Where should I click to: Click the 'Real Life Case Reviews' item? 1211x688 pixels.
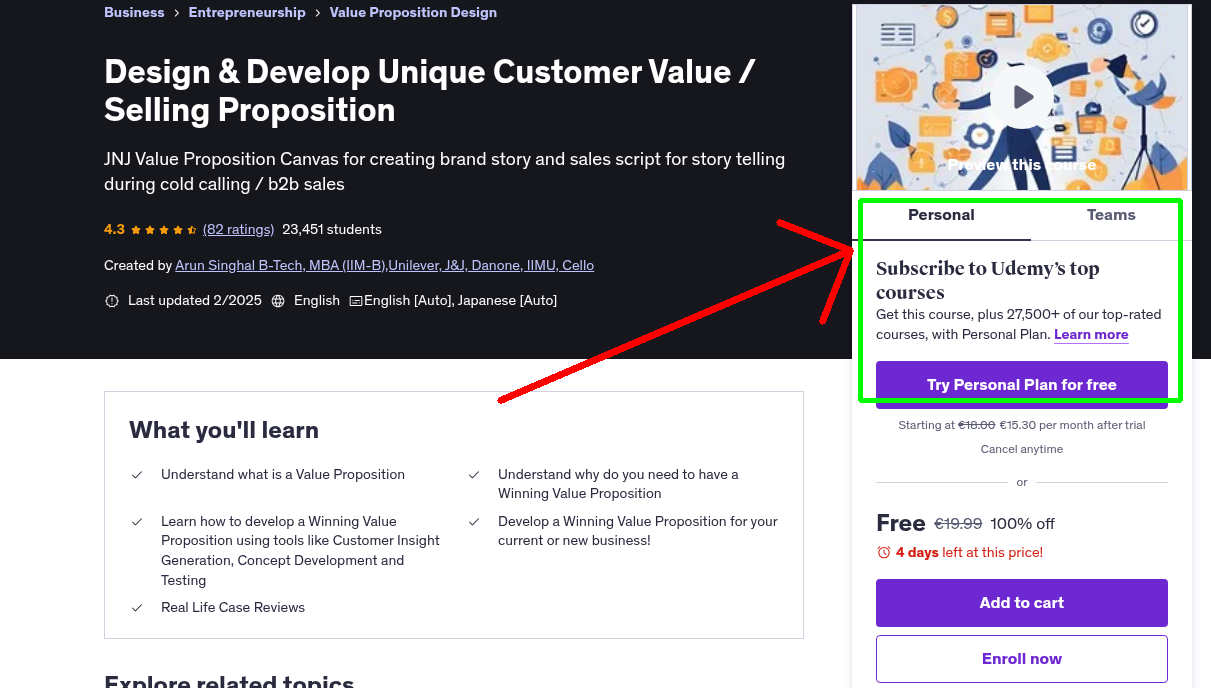[x=233, y=607]
